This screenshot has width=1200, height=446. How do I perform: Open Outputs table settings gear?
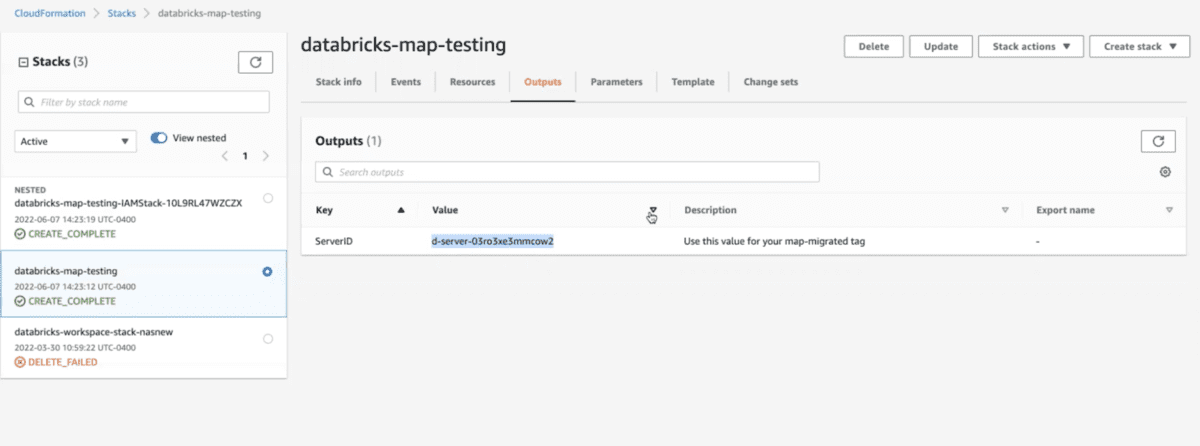pos(1165,172)
